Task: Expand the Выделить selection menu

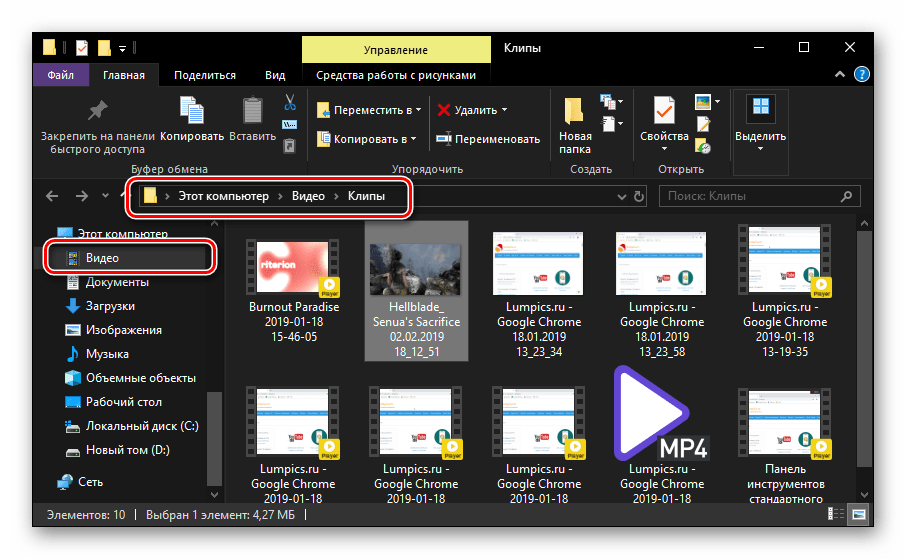Action: click(760, 123)
